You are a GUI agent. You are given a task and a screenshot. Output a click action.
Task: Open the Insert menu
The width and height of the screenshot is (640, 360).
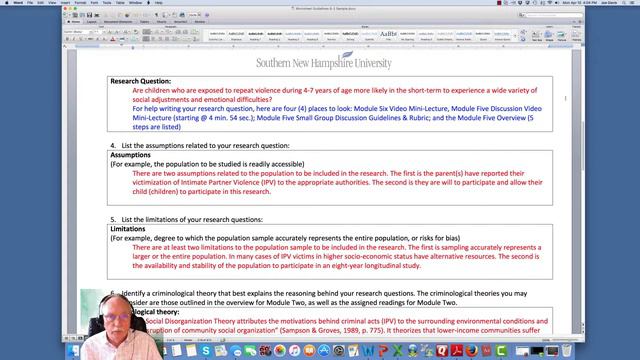(x=65, y=2)
